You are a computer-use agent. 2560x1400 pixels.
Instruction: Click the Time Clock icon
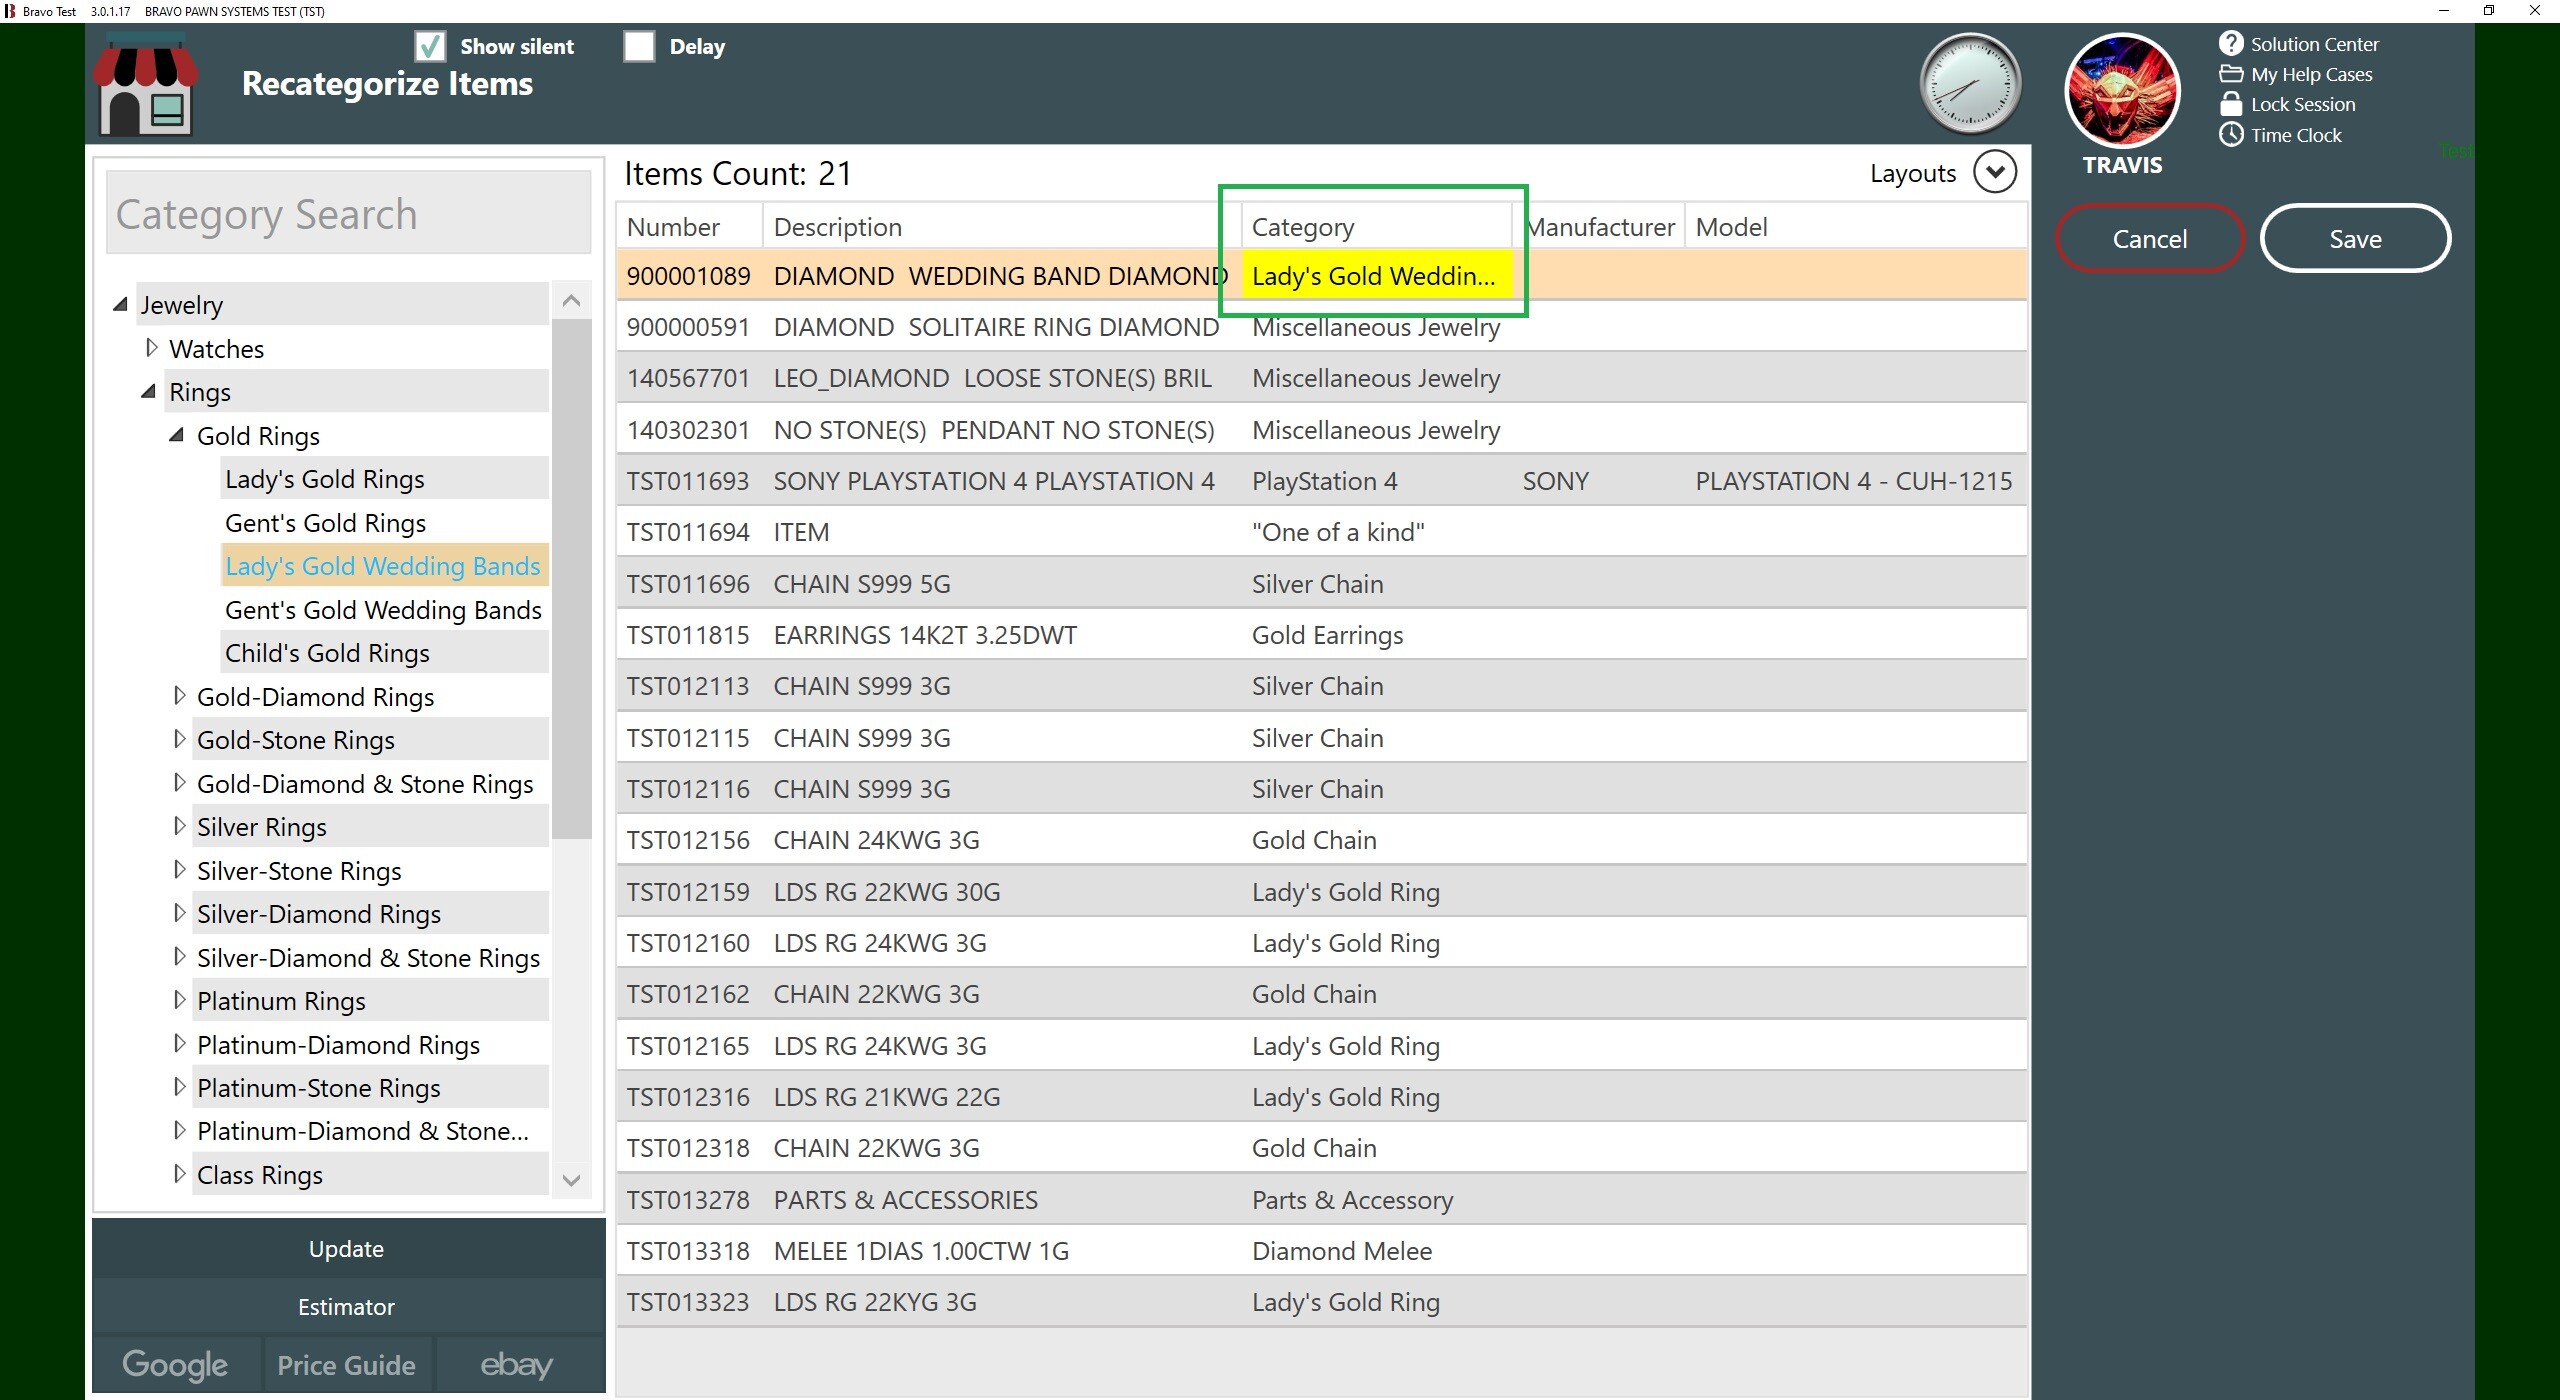2231,134
